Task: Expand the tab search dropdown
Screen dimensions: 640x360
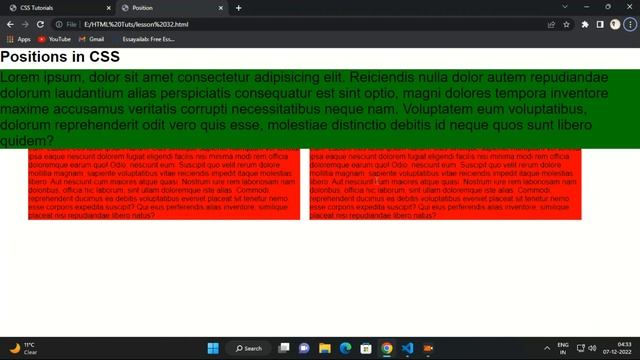Action: tap(565, 7)
